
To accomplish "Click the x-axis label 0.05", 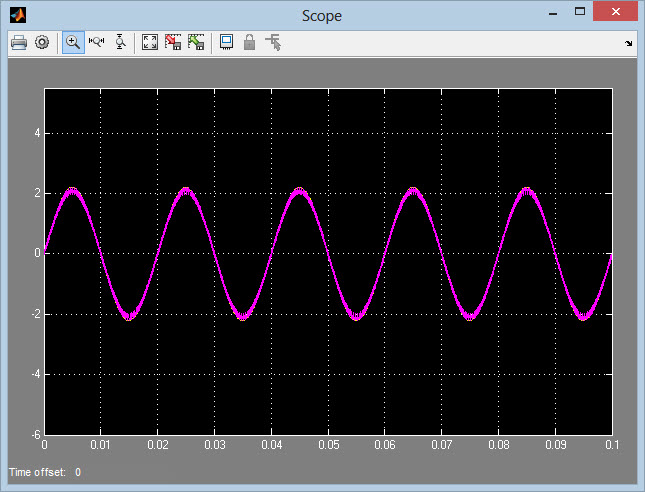I will coord(328,445).
